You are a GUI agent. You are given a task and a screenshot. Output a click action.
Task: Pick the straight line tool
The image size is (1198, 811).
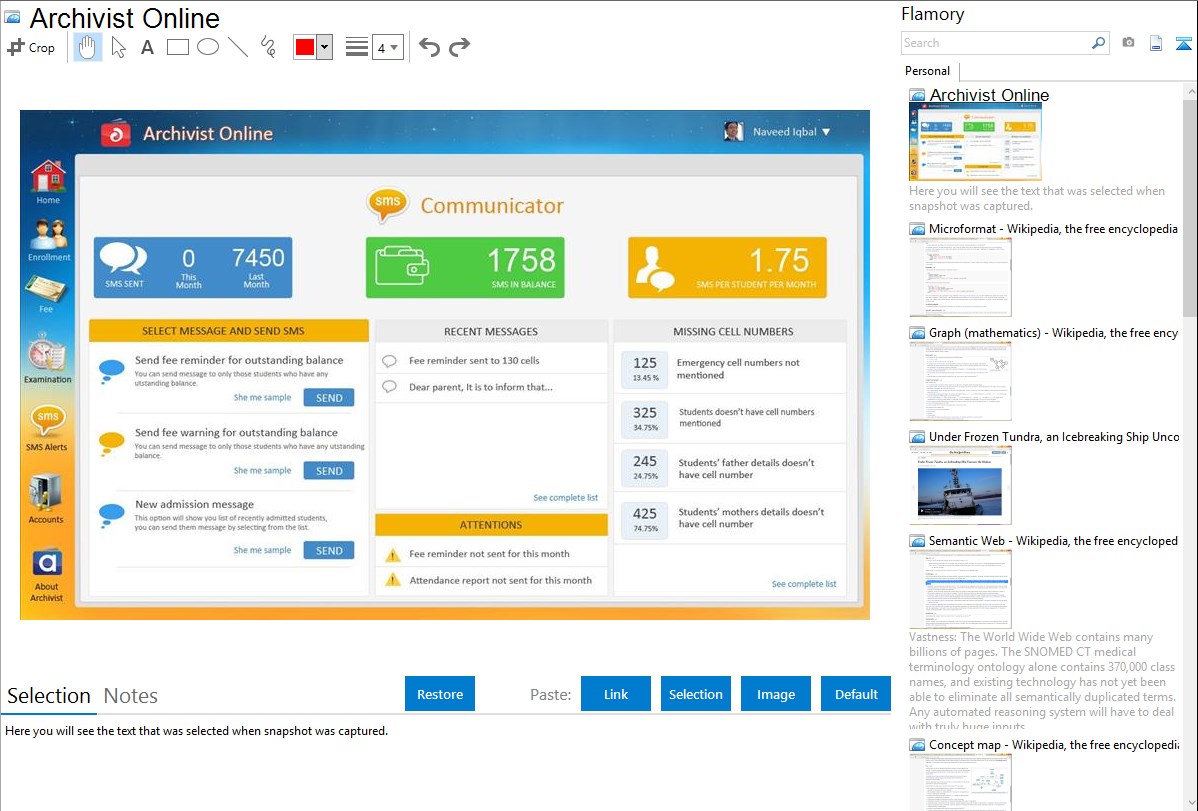238,47
